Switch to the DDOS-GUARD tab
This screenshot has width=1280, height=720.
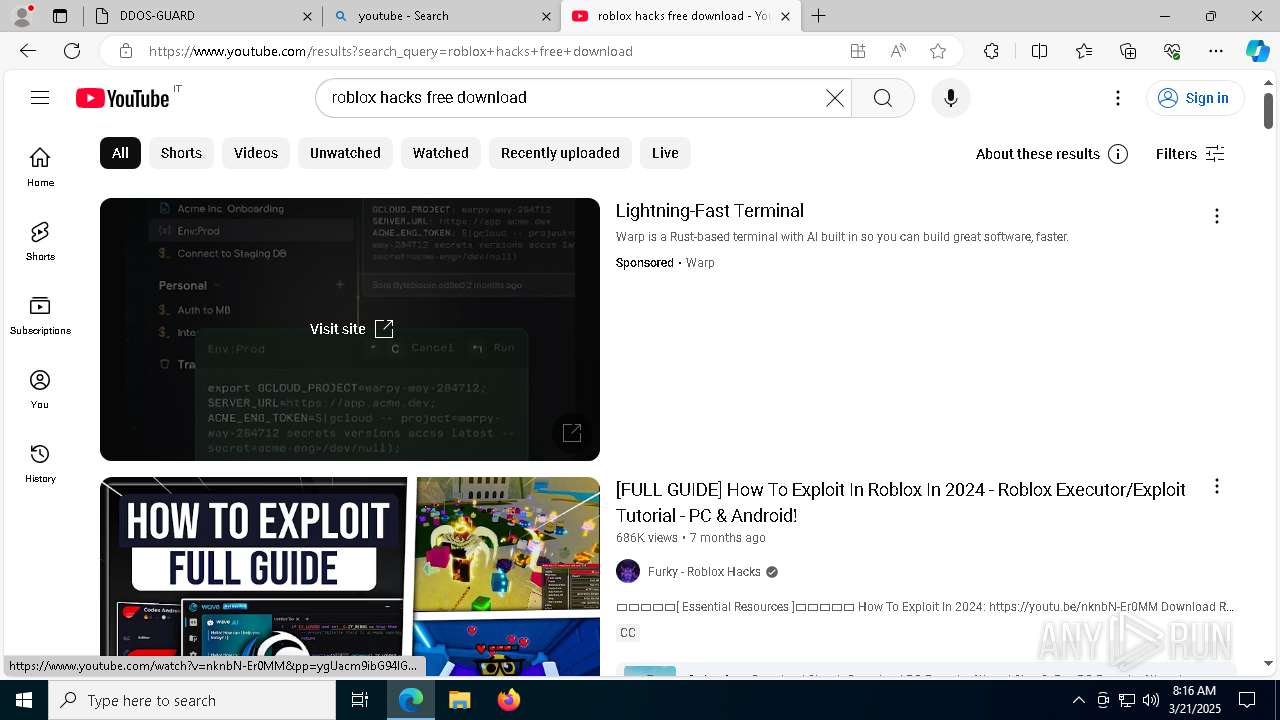(200, 16)
